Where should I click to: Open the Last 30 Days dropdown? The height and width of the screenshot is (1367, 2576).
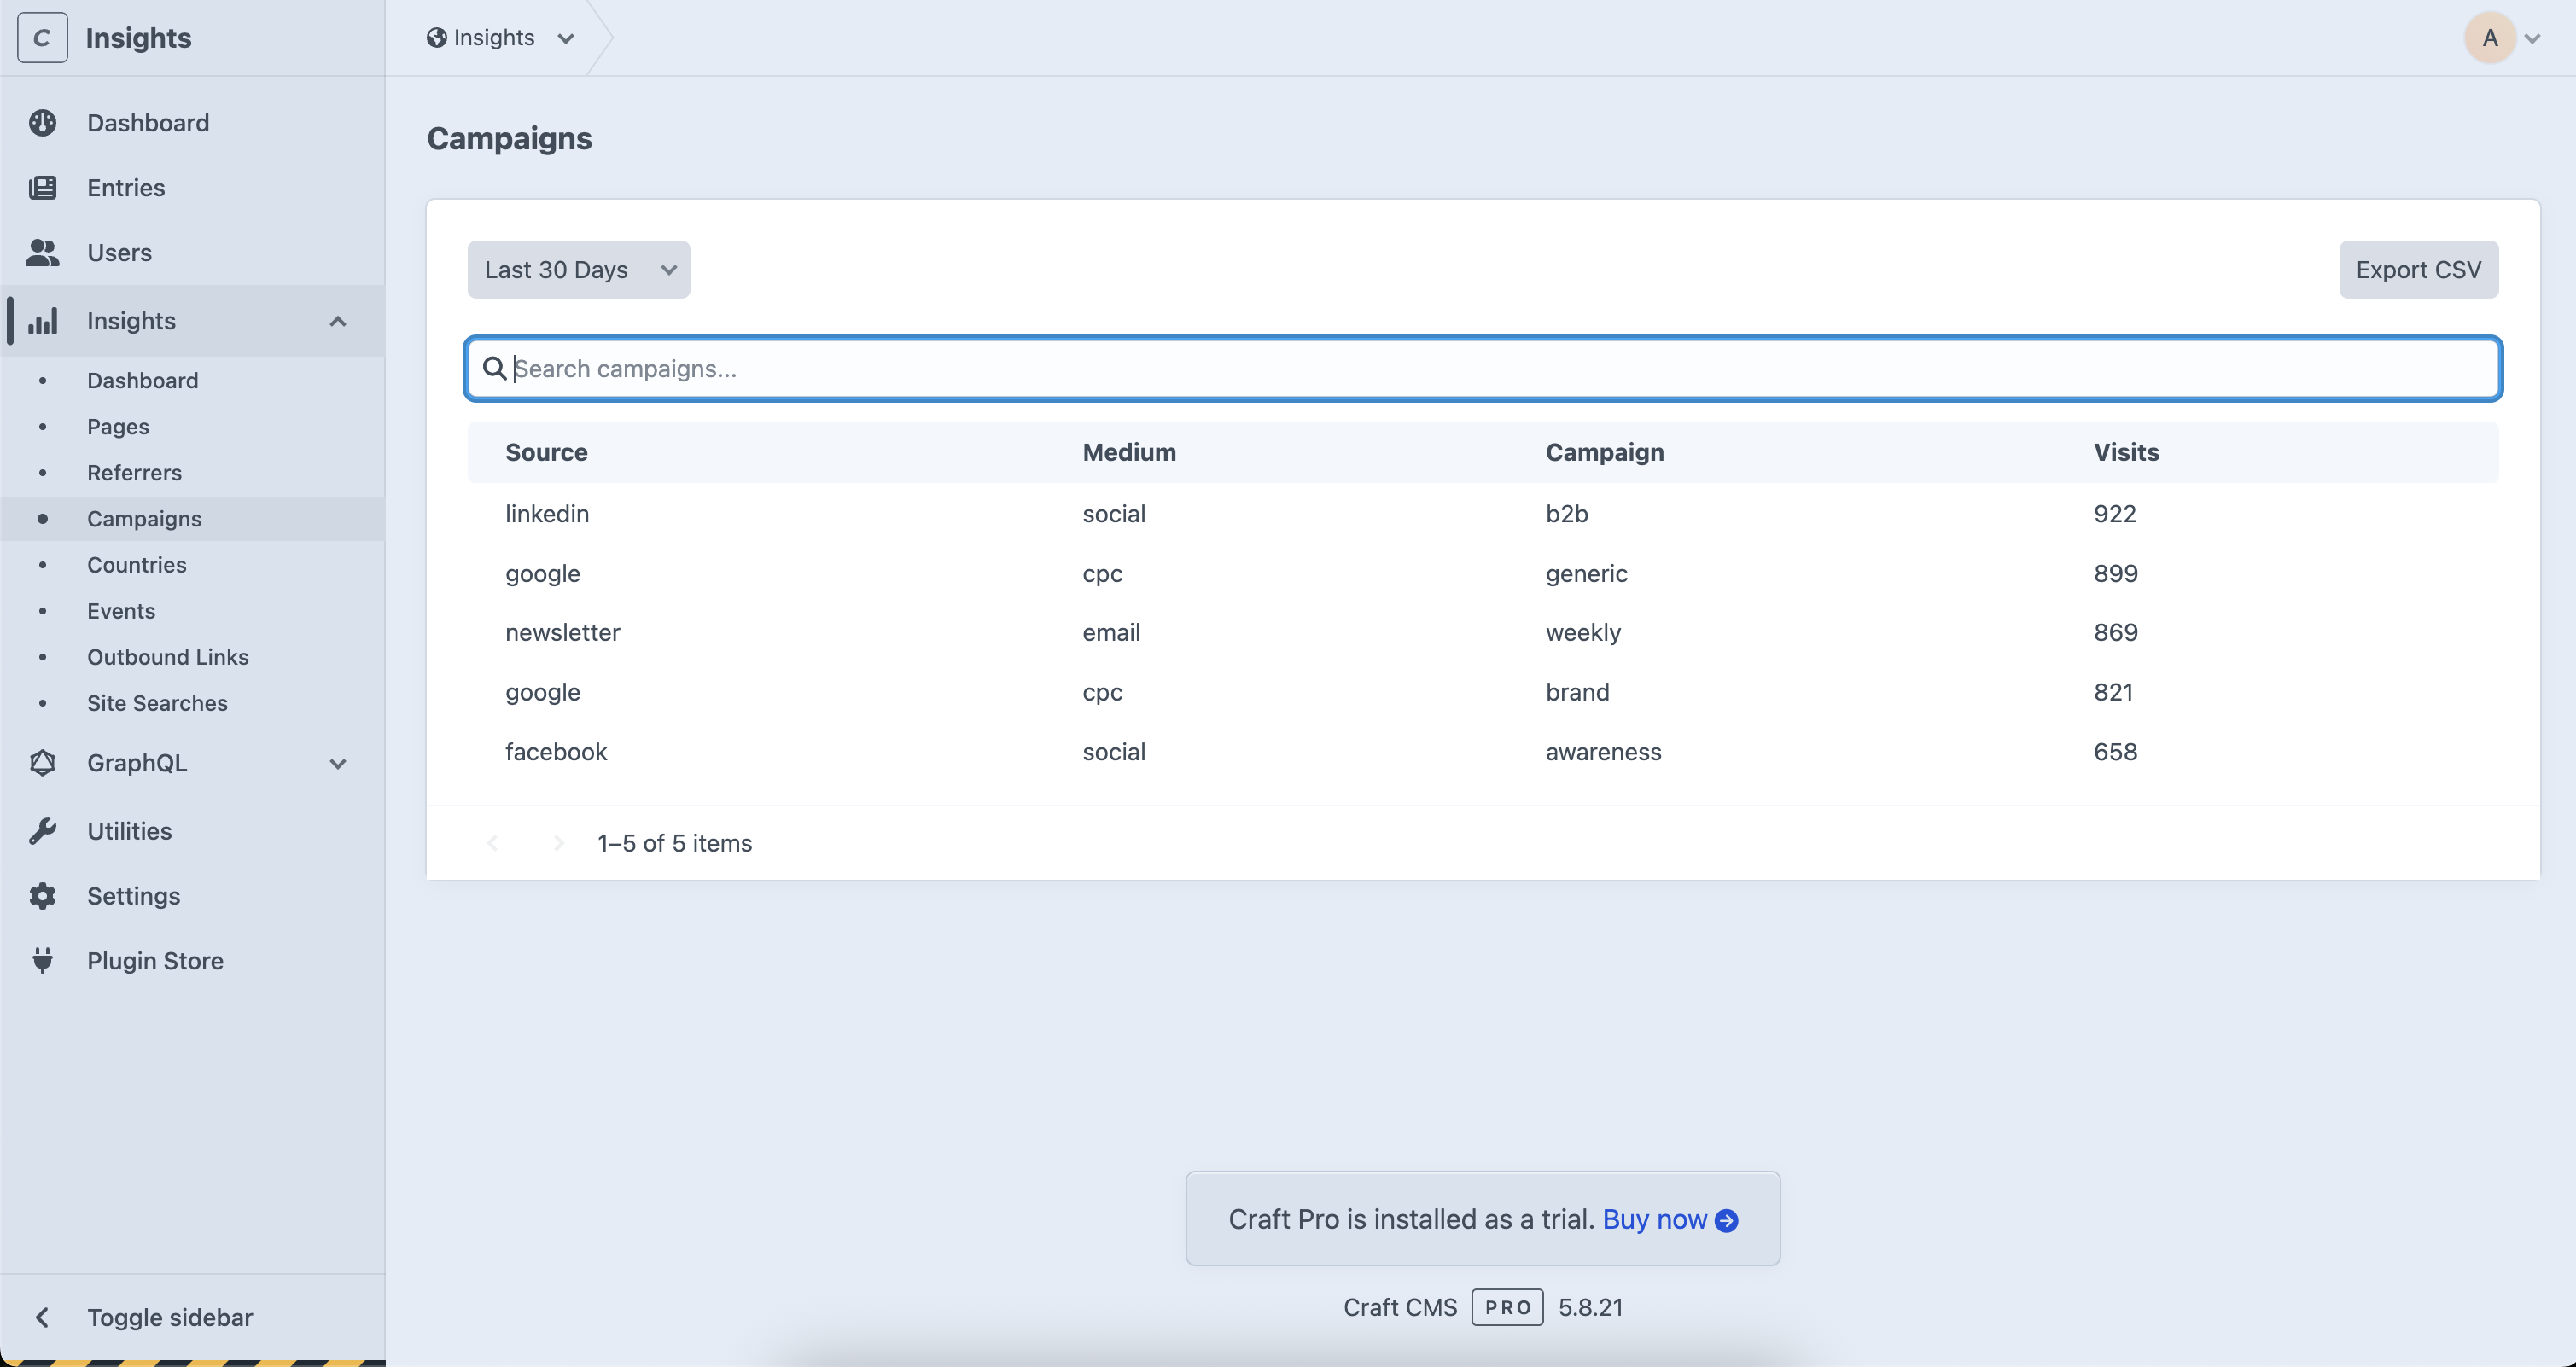(578, 270)
